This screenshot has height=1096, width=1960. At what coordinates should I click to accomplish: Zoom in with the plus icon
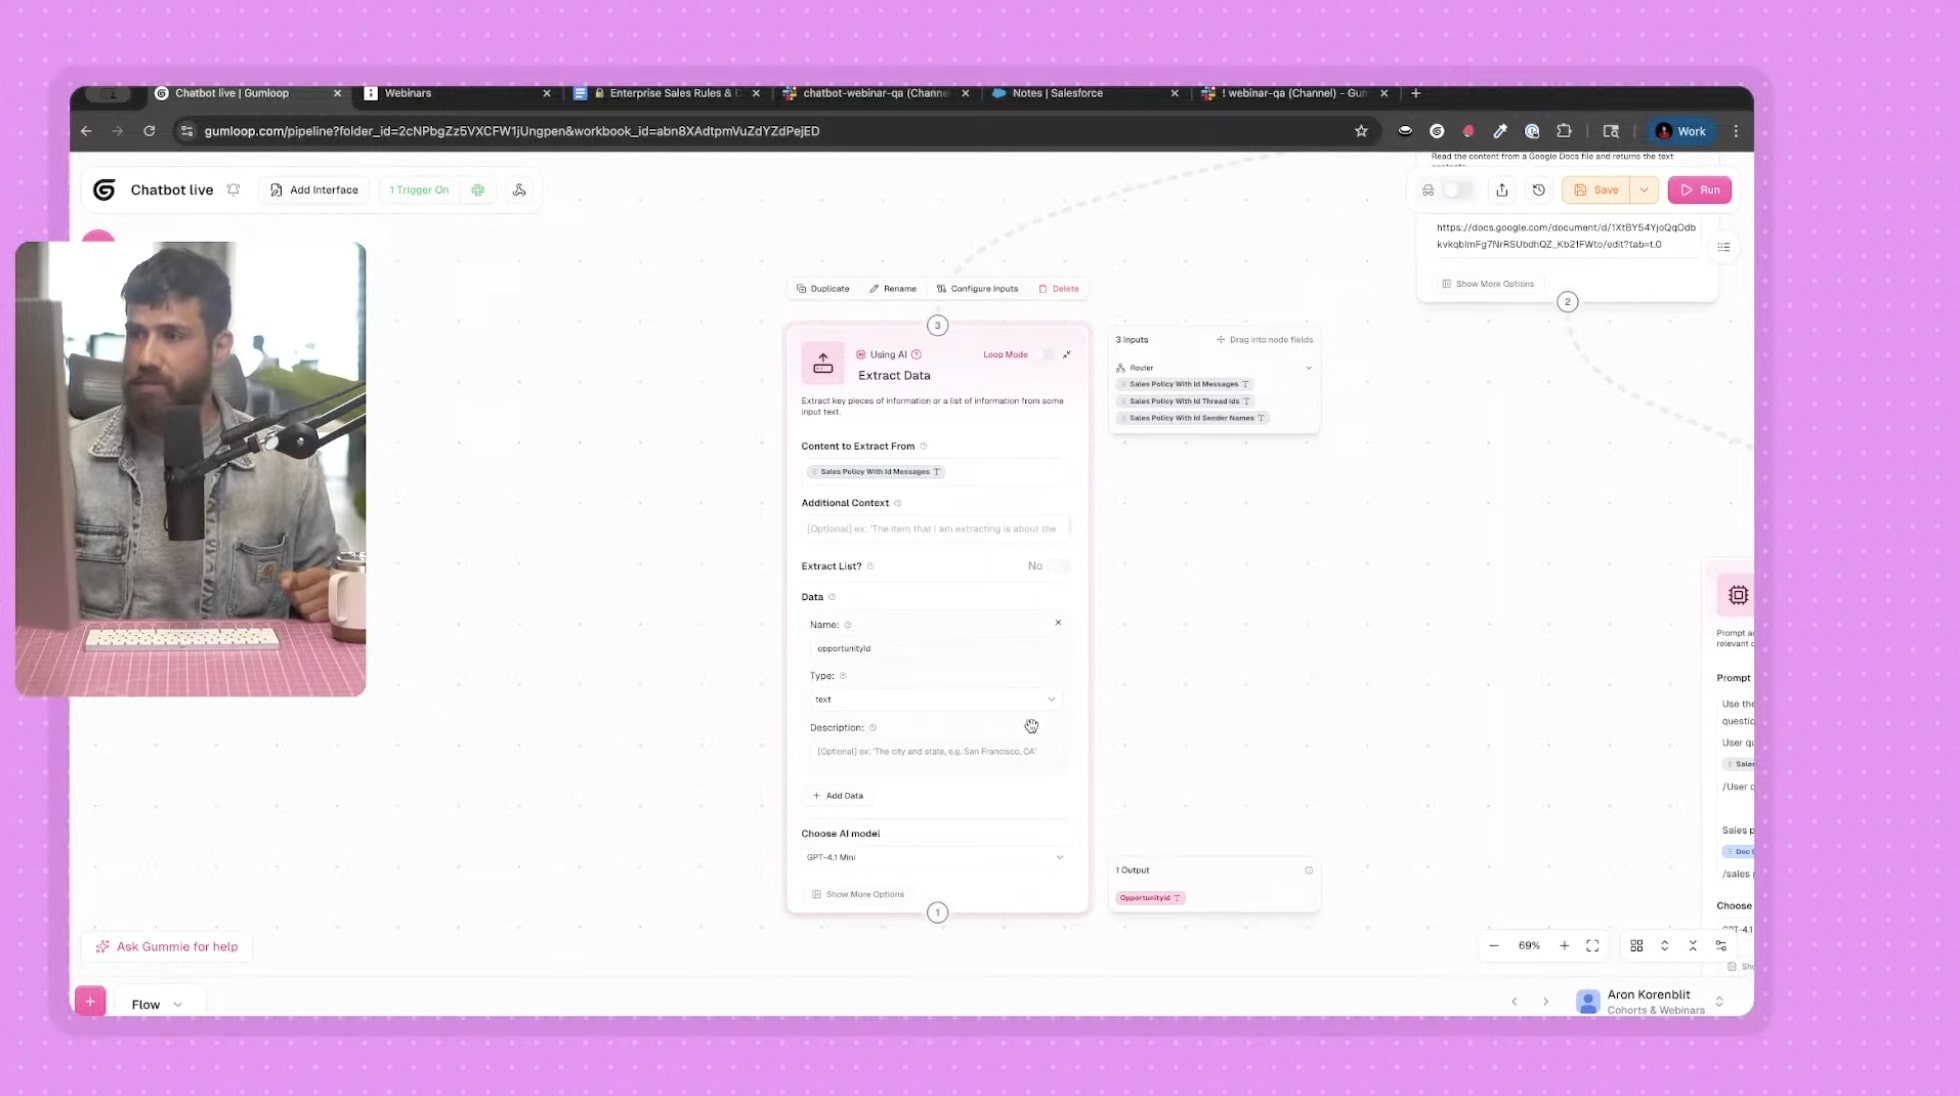(x=1564, y=945)
